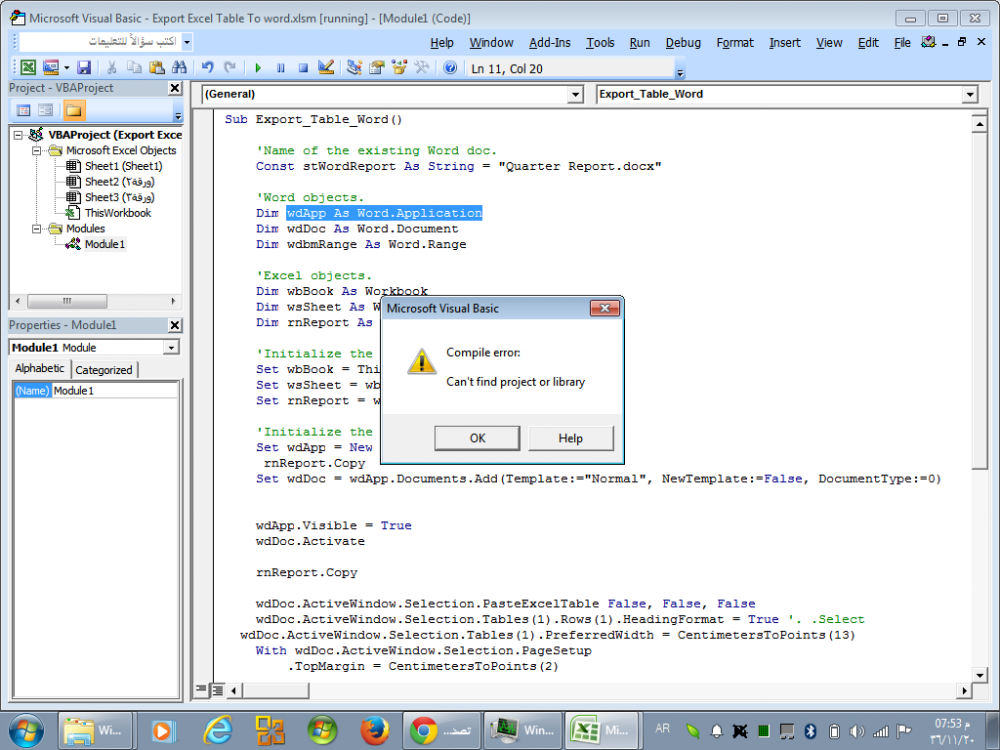Image resolution: width=1000 pixels, height=750 pixels.
Task: Open the Export_Table_Word procedure dropdown
Action: point(970,94)
